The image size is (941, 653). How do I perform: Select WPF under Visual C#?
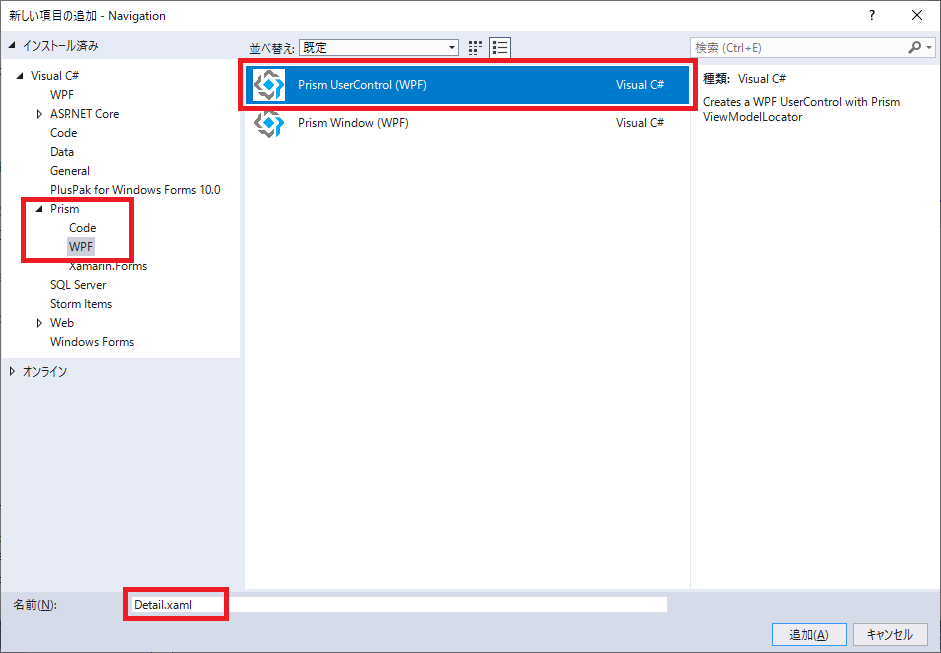coord(62,94)
